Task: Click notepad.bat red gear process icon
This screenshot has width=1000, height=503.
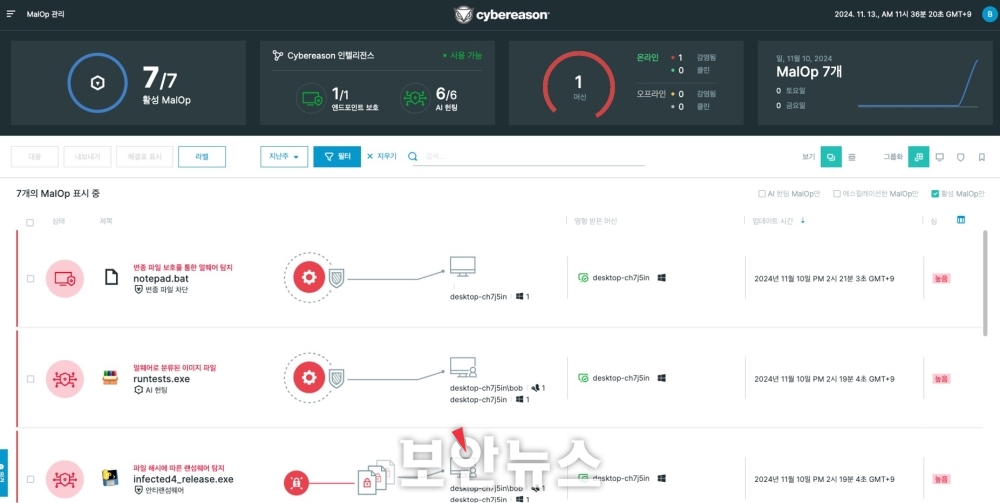Action: [309, 277]
